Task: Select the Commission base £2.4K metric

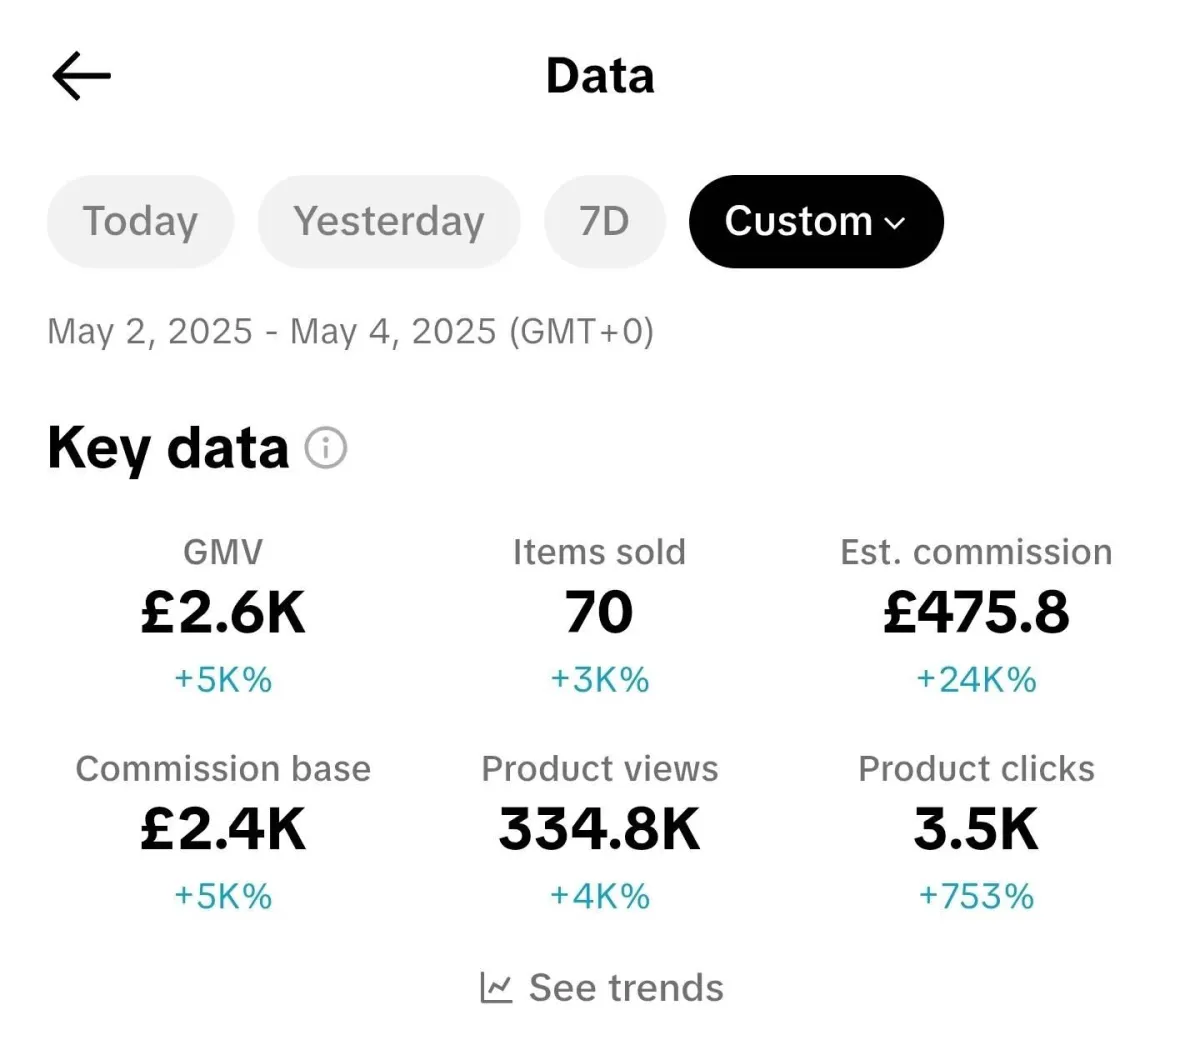Action: (x=223, y=829)
